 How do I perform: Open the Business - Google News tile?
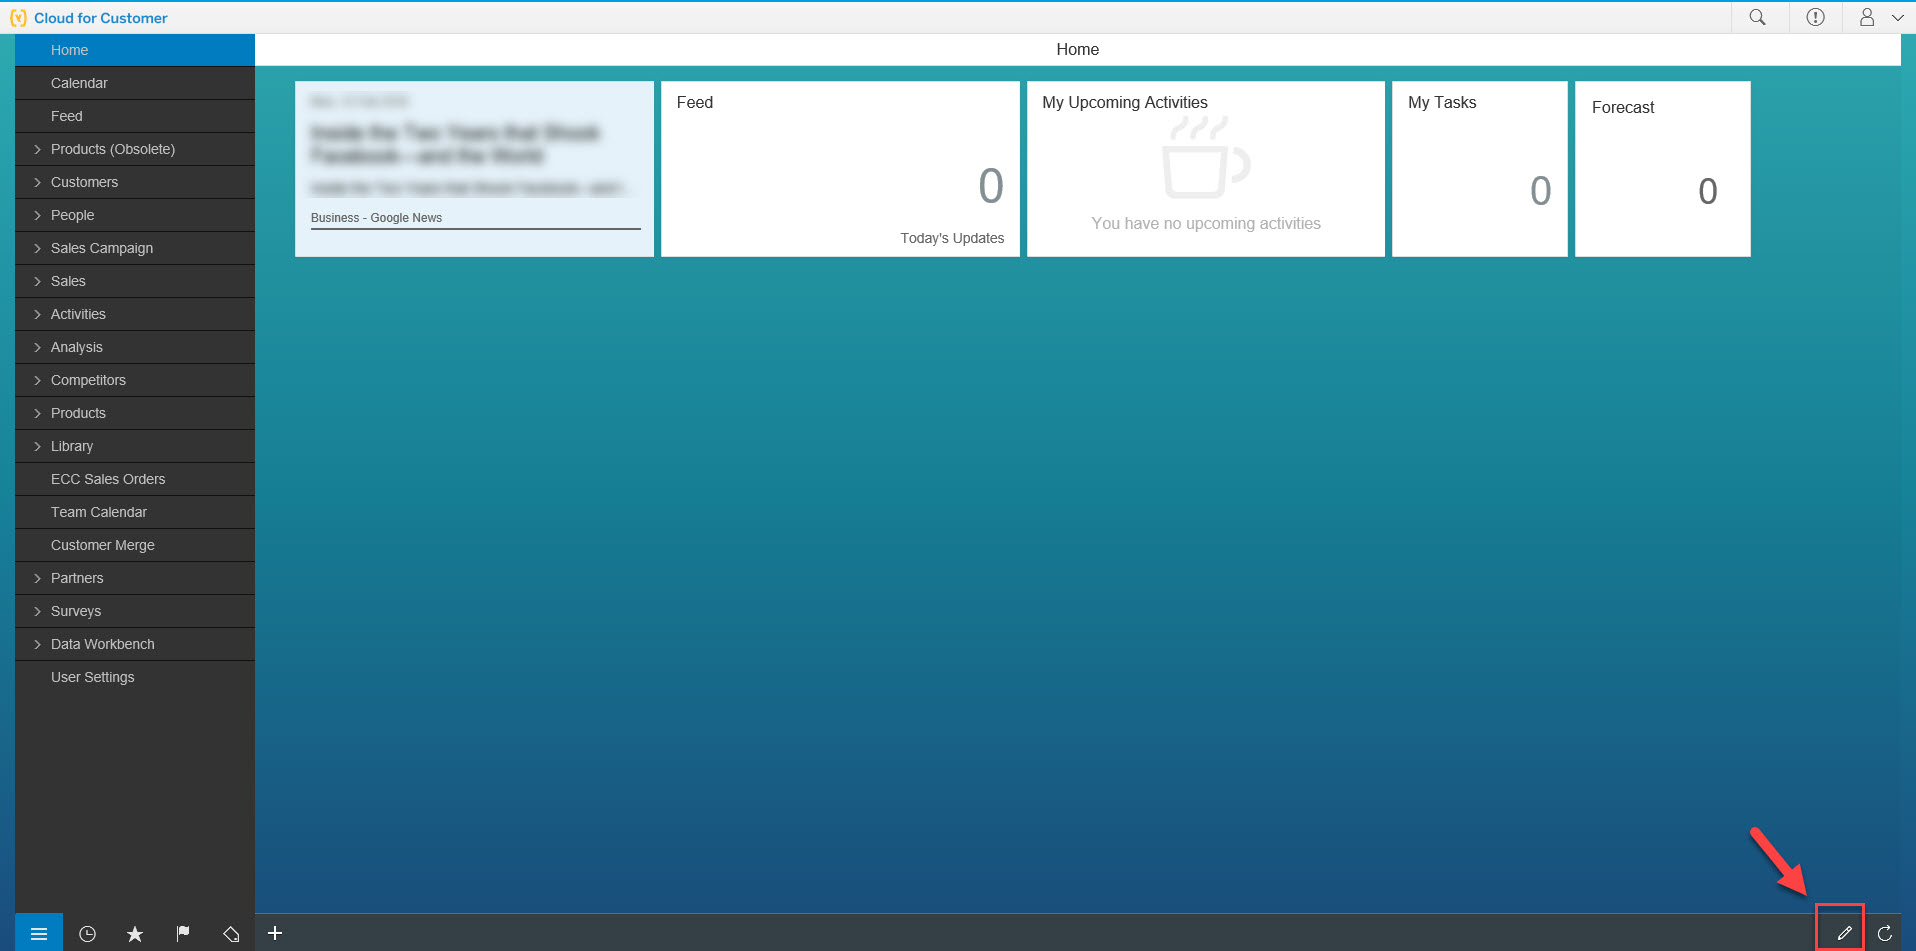click(x=474, y=169)
